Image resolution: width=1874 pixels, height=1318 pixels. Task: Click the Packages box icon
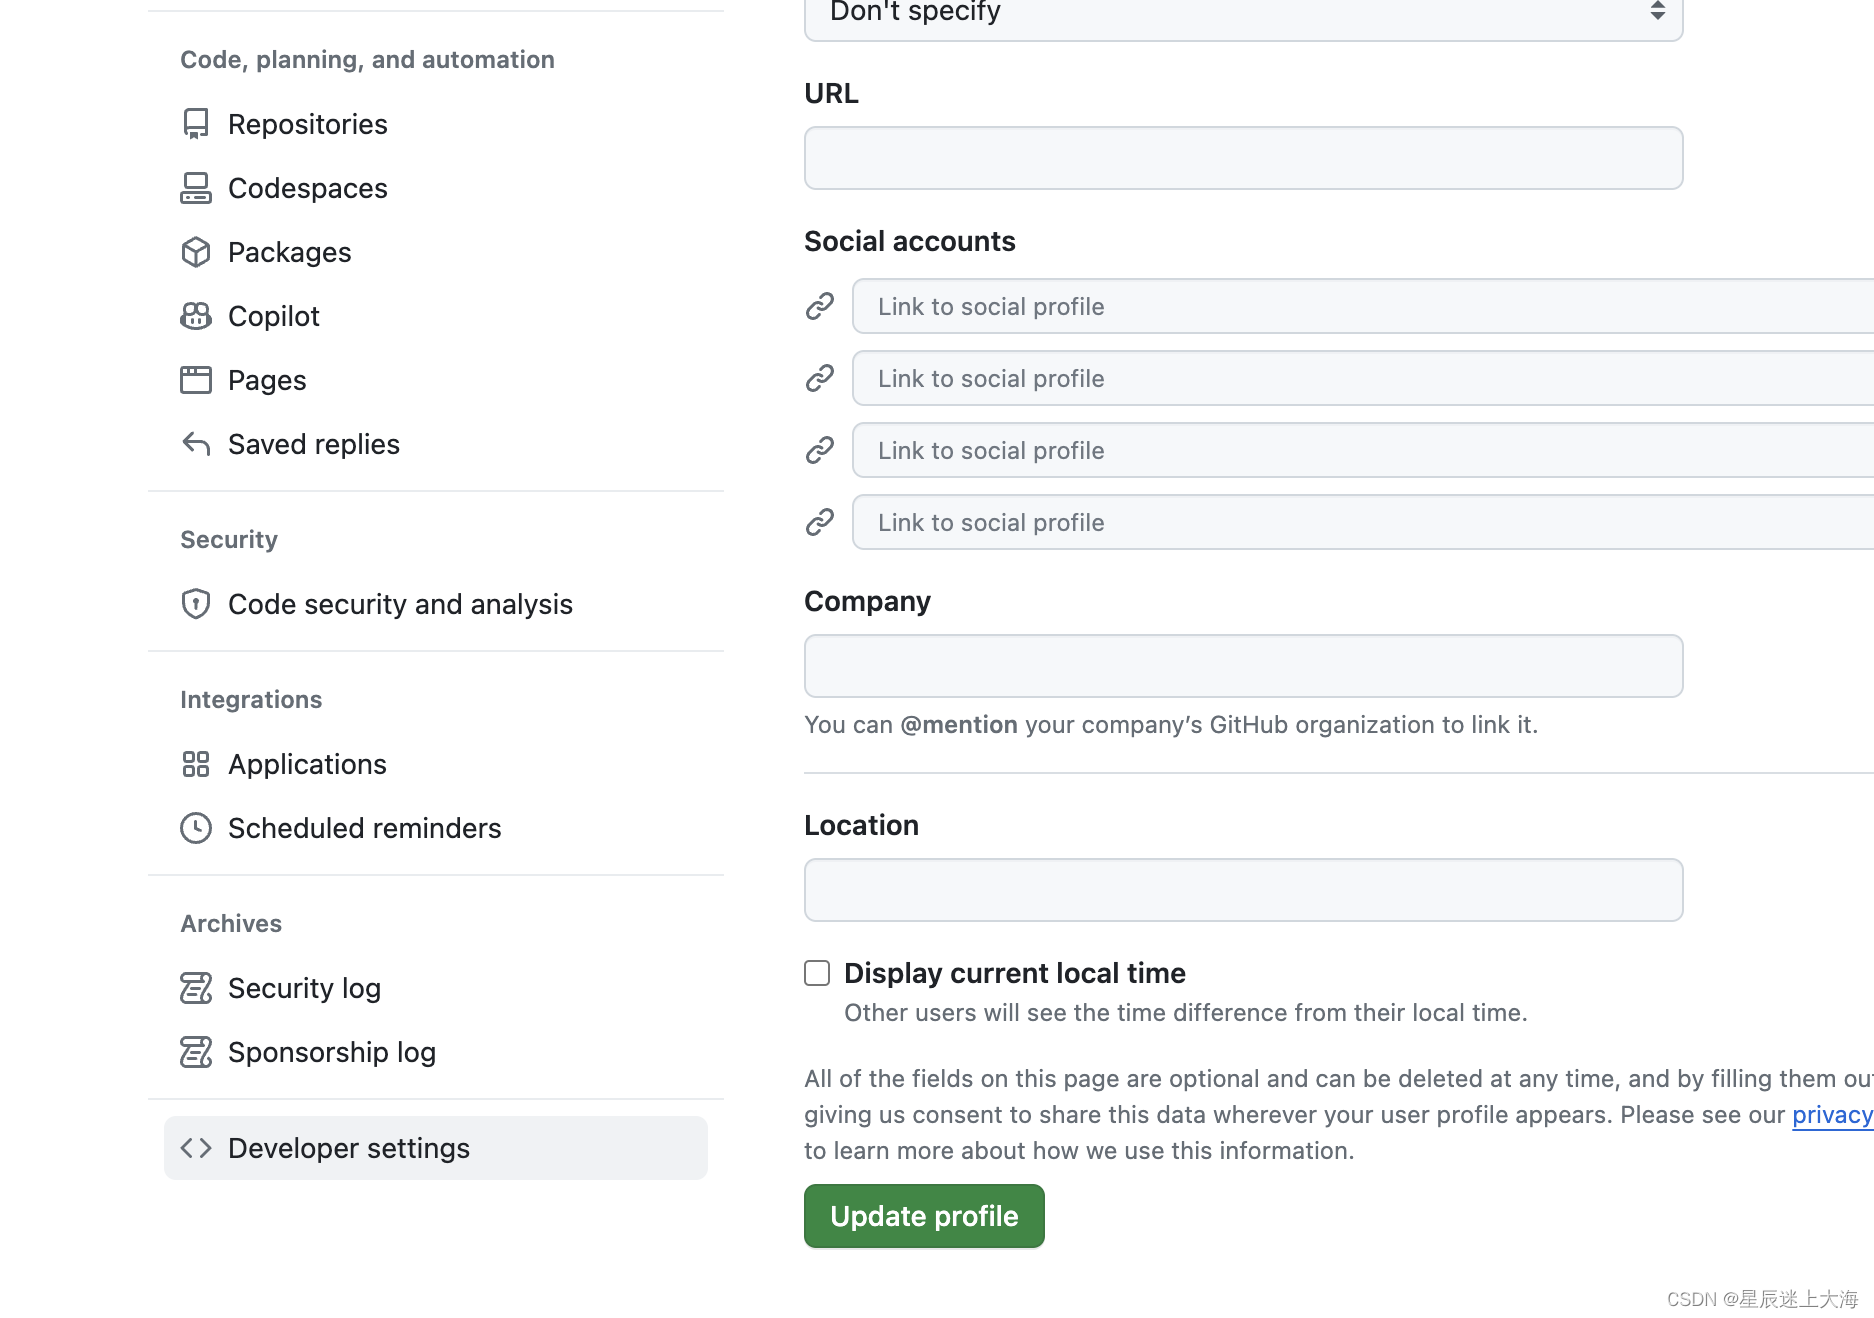tap(196, 252)
